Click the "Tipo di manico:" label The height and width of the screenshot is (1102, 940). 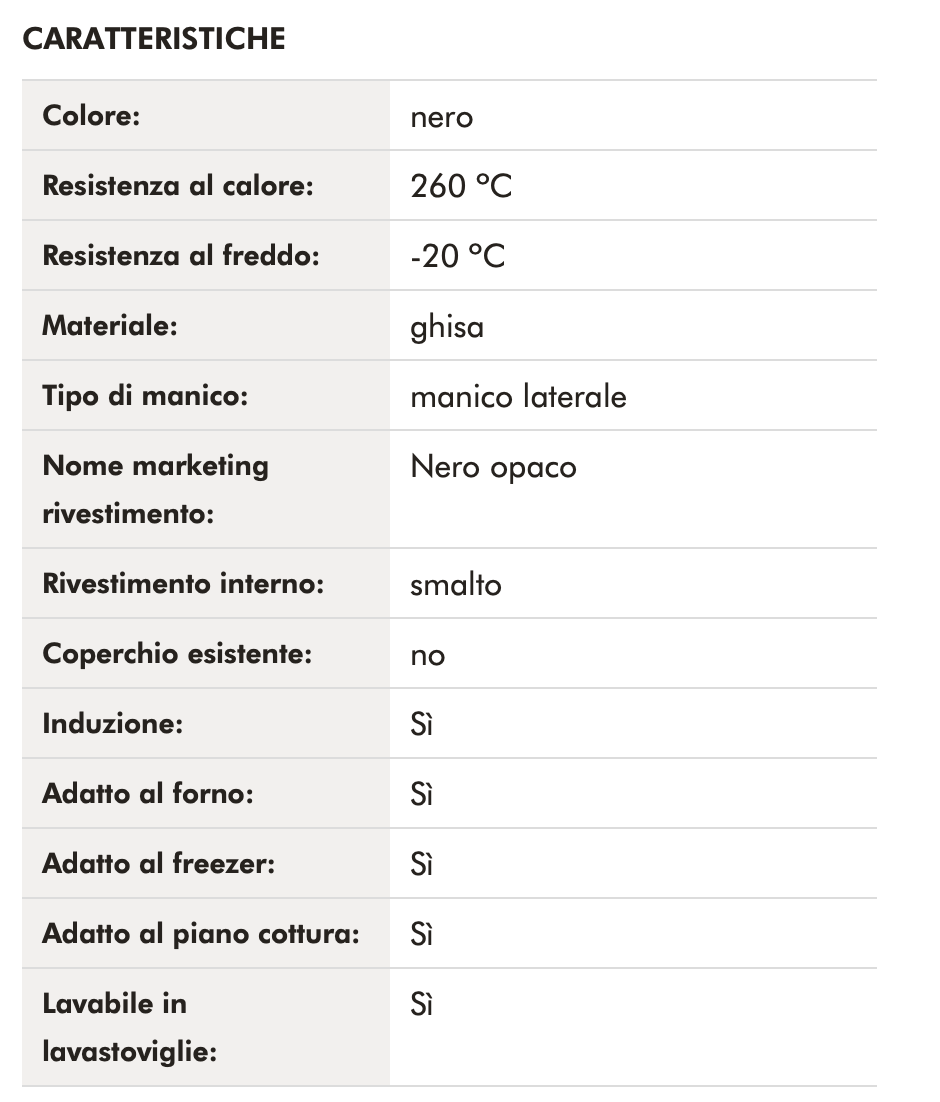point(144,396)
